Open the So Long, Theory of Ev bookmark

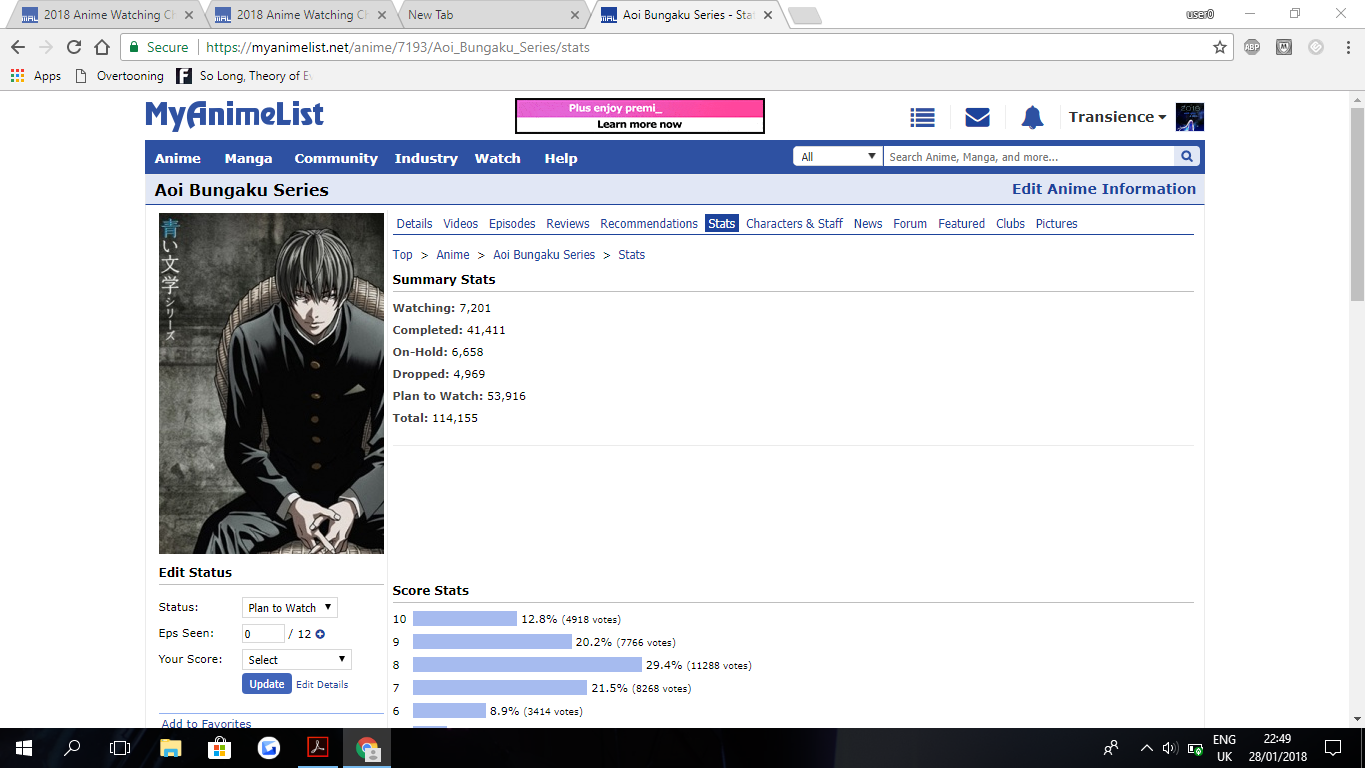(245, 76)
